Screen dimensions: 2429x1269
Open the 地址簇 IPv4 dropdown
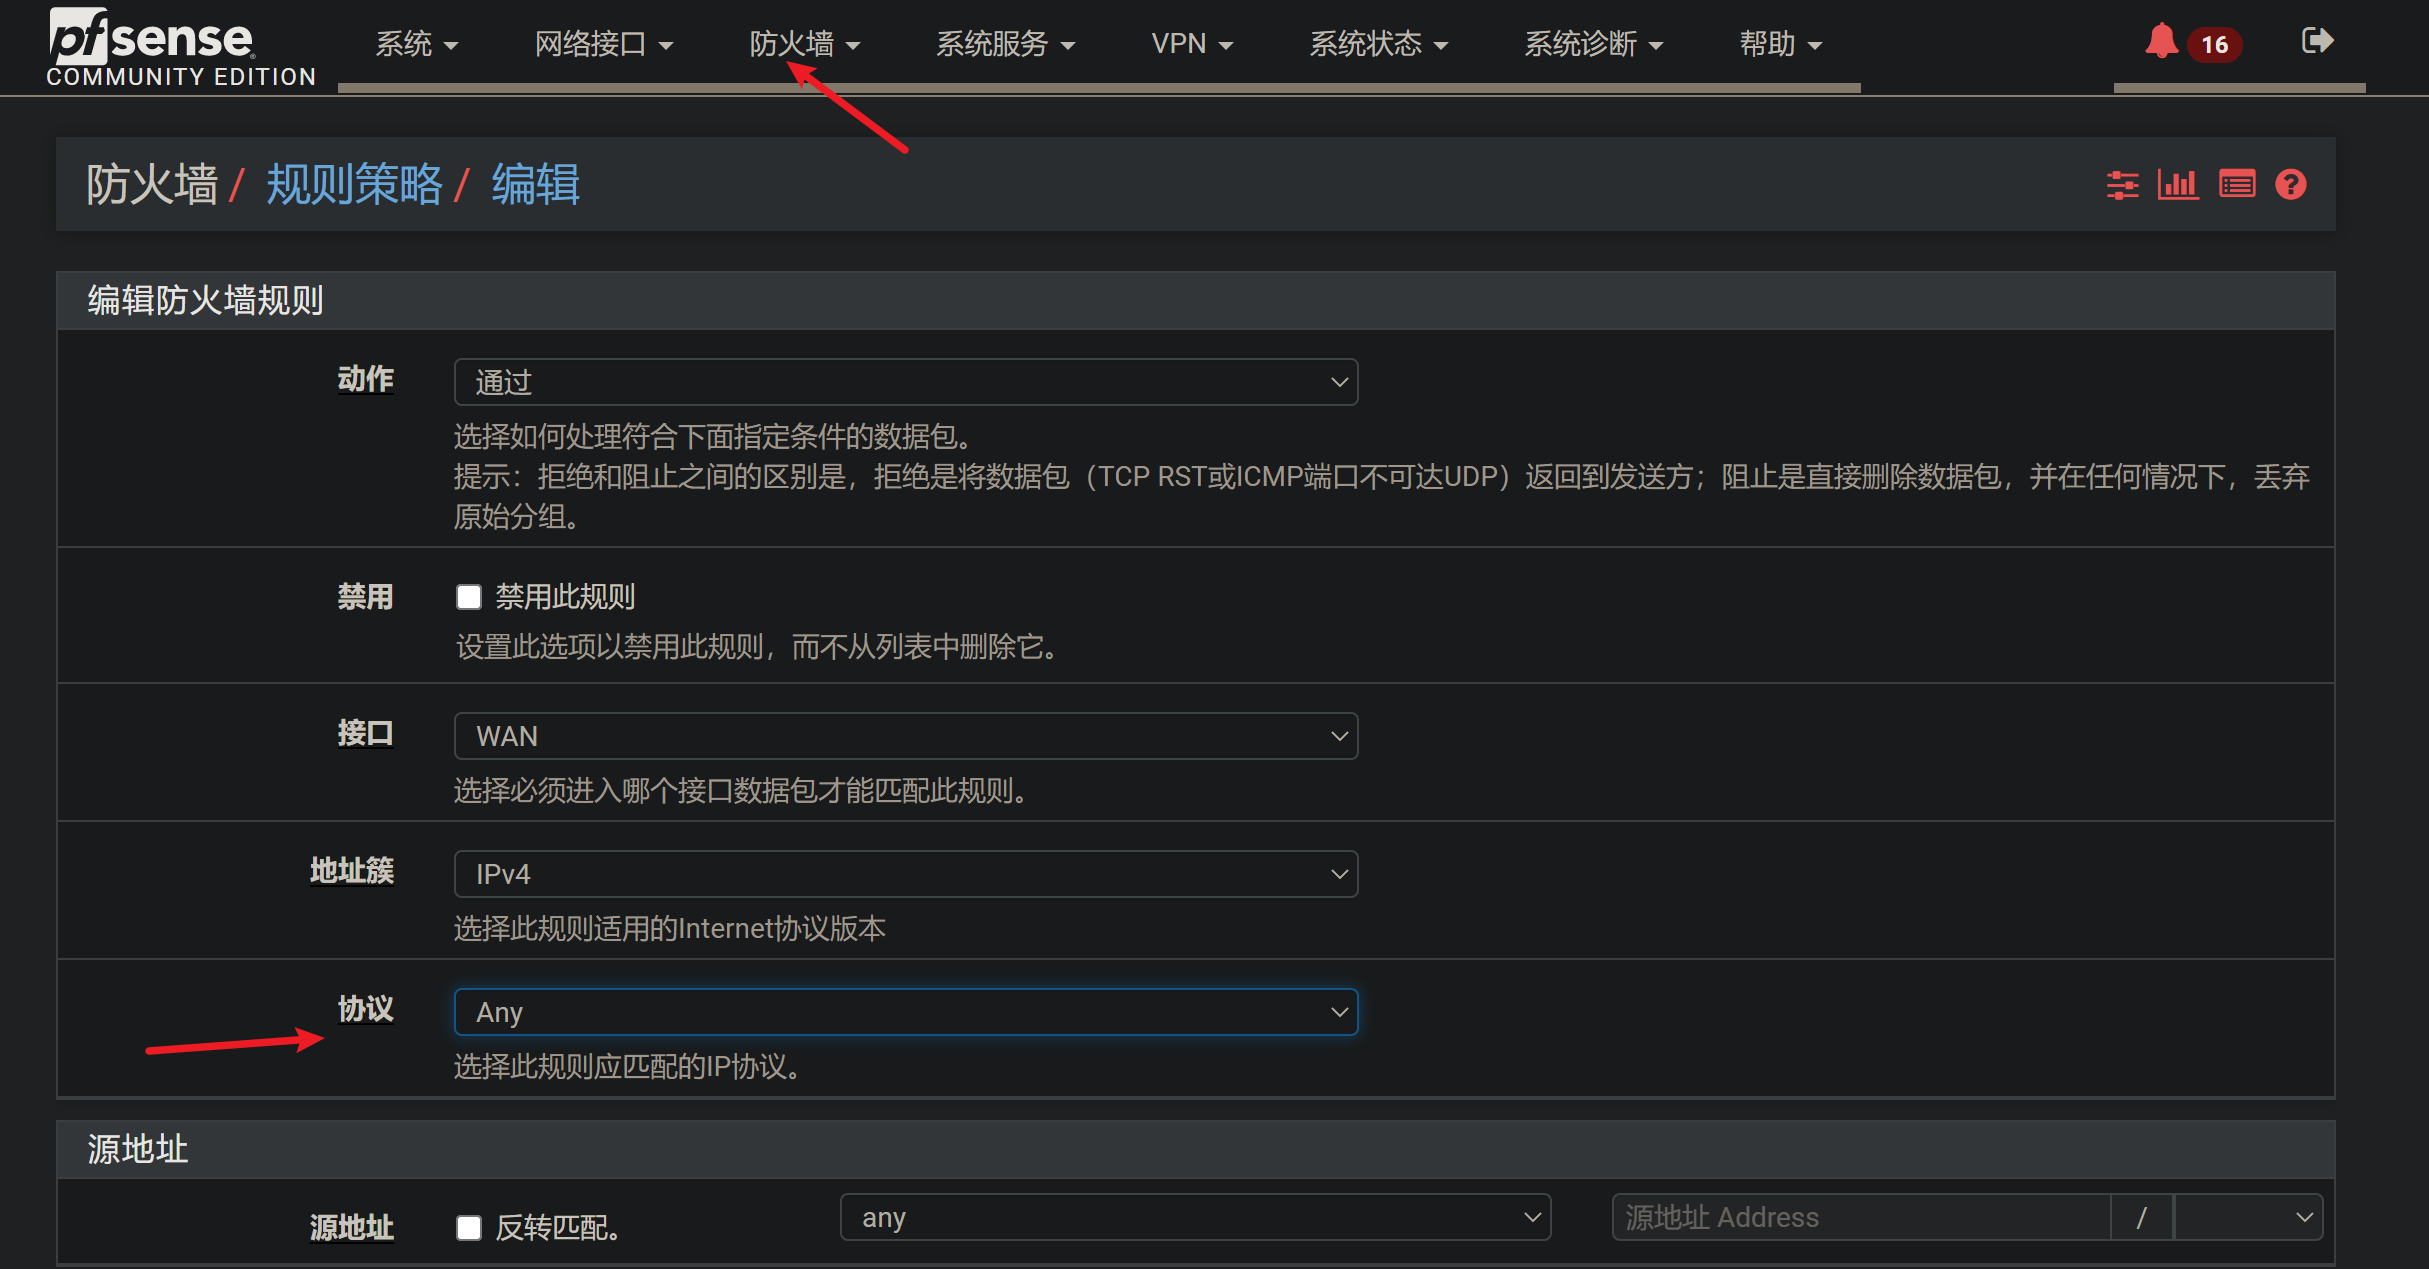(x=905, y=874)
